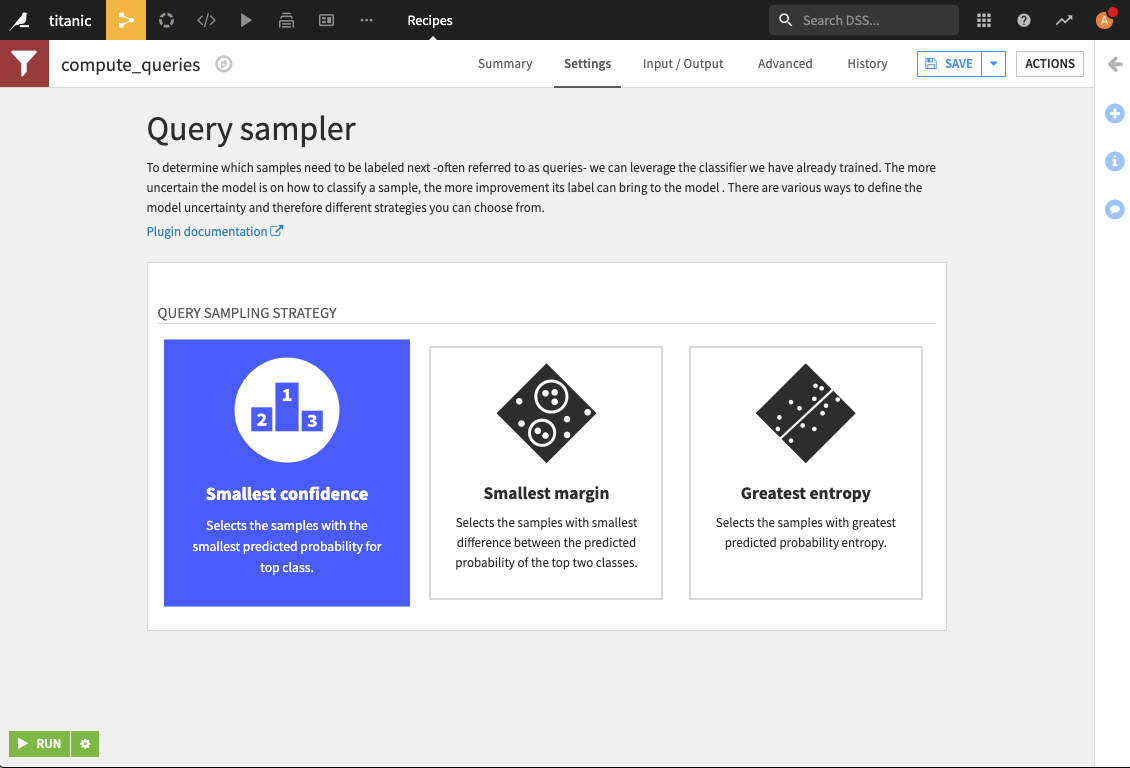The width and height of the screenshot is (1130, 768).
Task: Click the user avatar with notification dot
Action: (1105, 19)
